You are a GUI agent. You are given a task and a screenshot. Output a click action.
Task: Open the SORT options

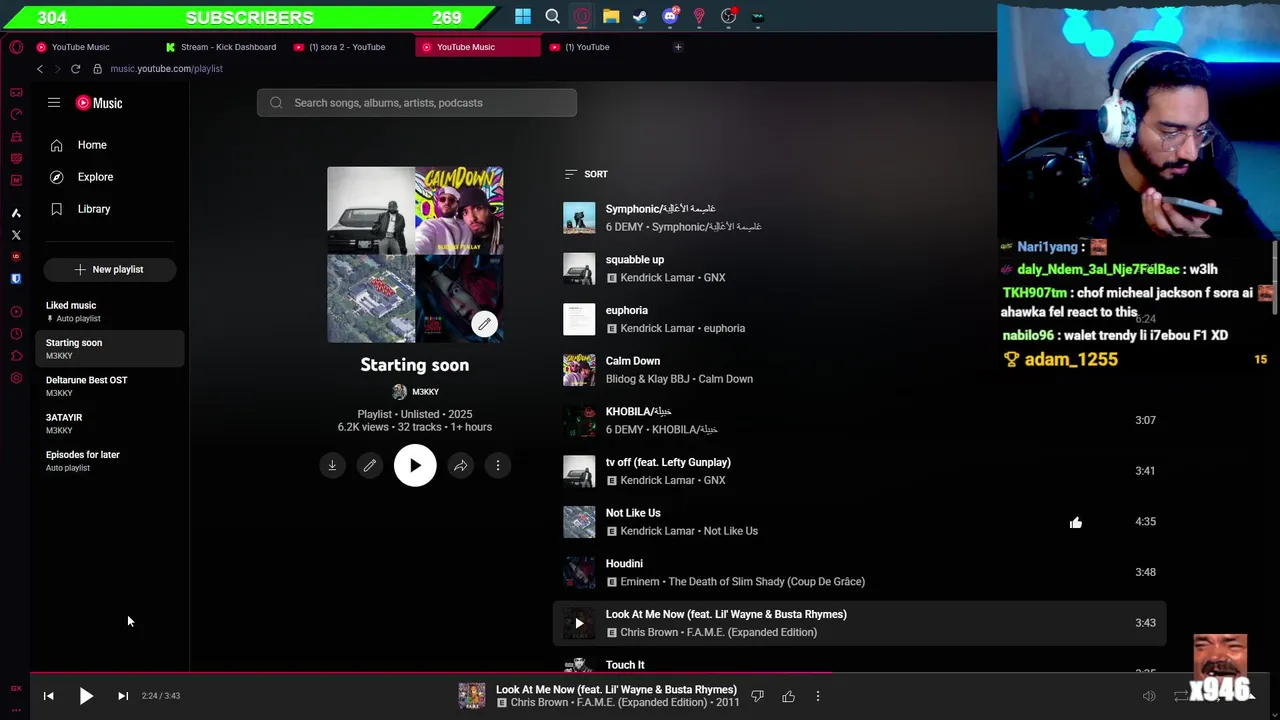586,174
